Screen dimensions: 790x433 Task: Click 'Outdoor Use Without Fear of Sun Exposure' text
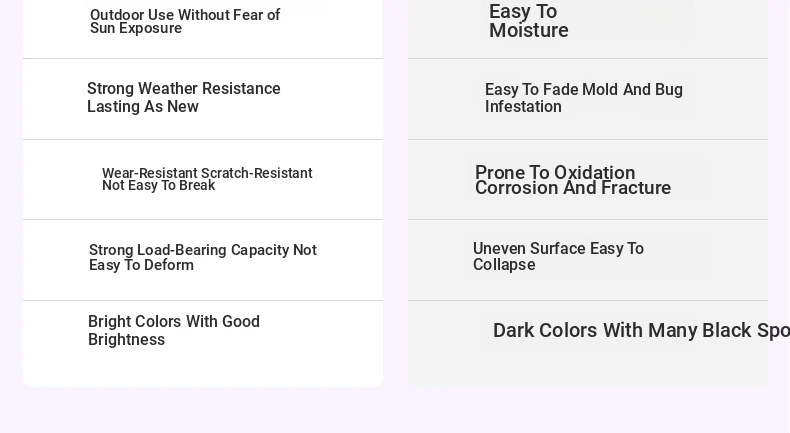(x=185, y=22)
